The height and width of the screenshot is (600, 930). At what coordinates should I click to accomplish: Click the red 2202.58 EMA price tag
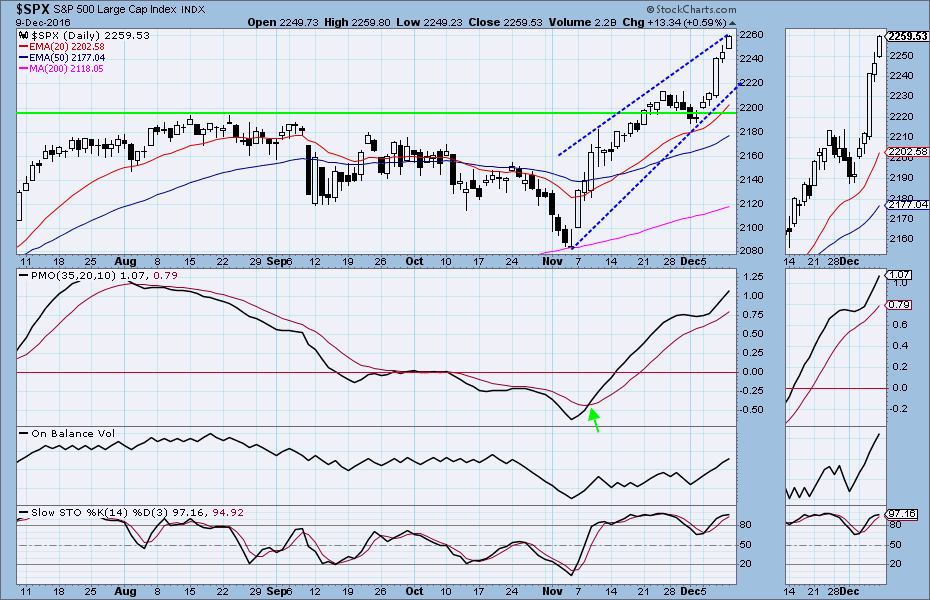click(908, 151)
